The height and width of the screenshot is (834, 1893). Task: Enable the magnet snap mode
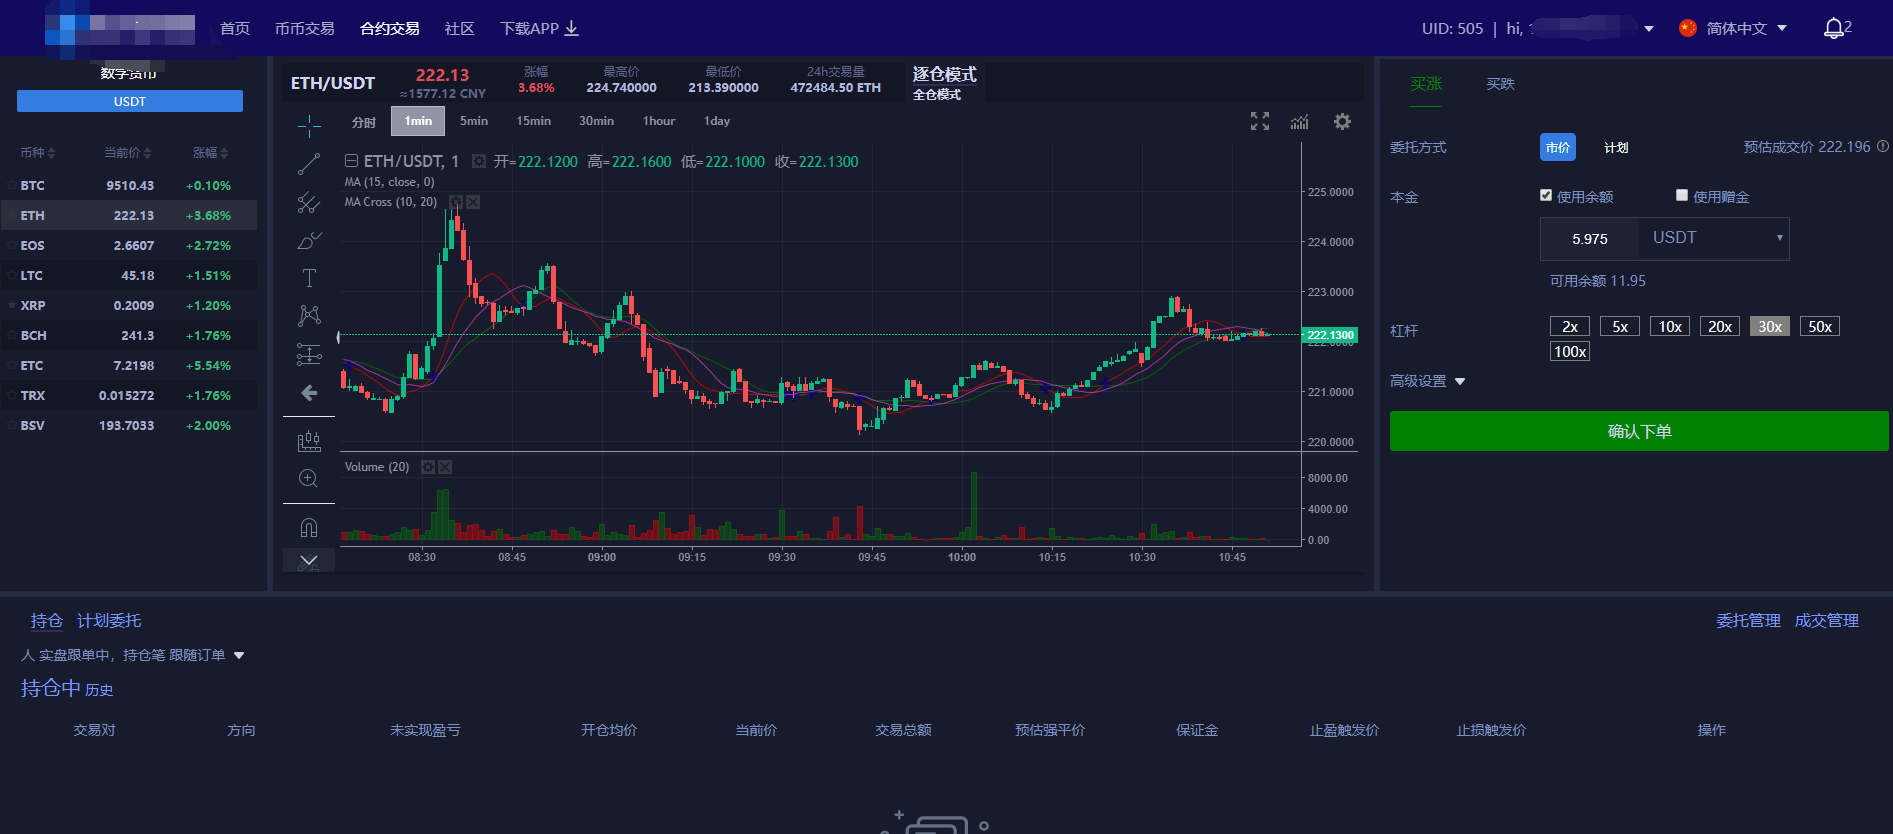click(309, 527)
